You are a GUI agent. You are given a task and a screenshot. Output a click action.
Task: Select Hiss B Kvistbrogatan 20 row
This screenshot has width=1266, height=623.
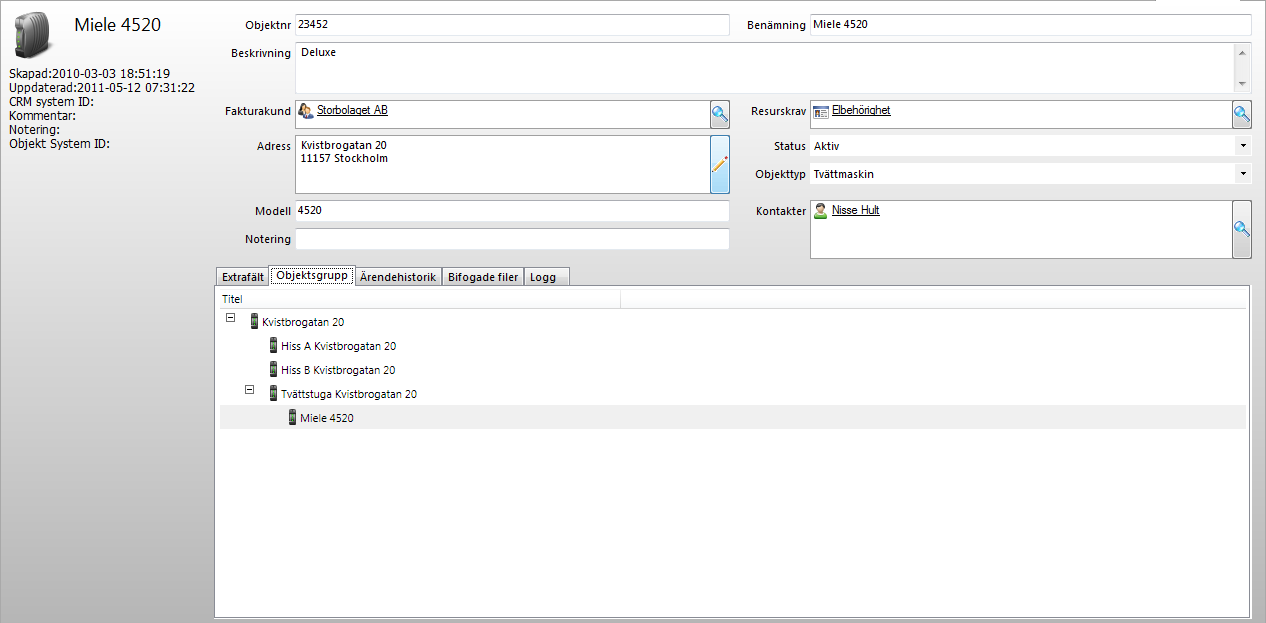(x=733, y=370)
